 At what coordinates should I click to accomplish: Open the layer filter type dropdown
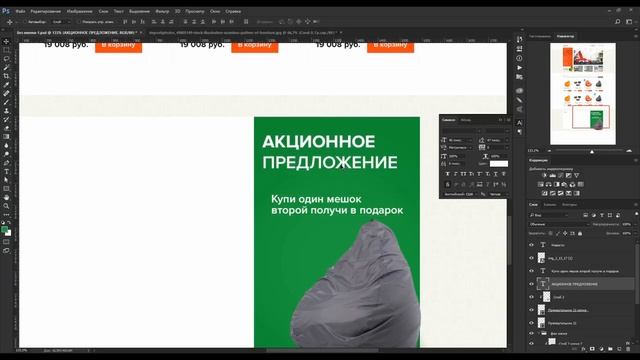point(549,215)
